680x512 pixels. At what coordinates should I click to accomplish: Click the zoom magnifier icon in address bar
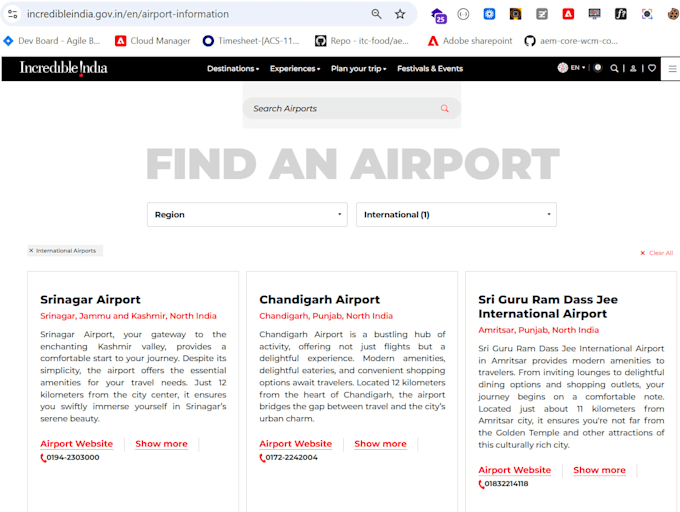pyautogui.click(x=376, y=14)
